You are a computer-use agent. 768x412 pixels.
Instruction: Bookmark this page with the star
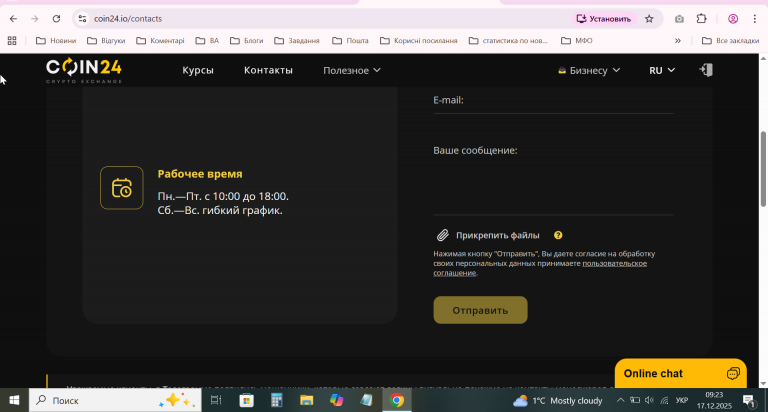click(x=649, y=19)
